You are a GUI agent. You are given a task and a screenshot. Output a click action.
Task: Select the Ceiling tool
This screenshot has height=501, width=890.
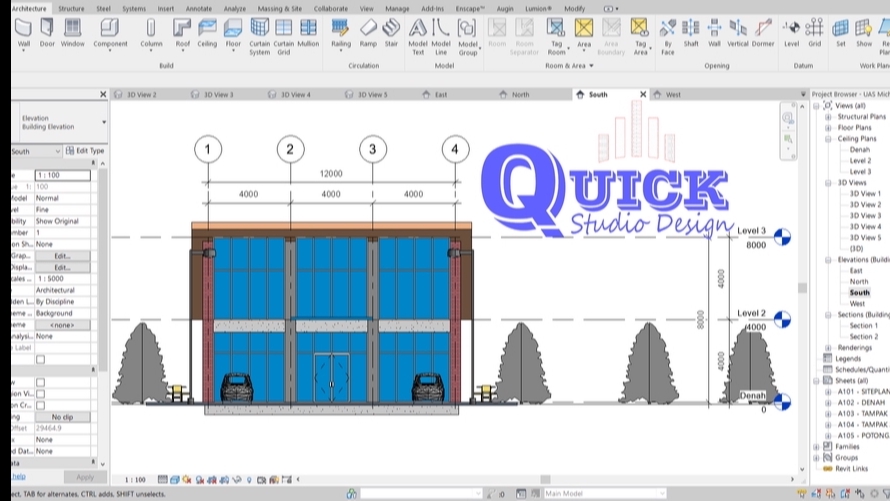point(207,33)
